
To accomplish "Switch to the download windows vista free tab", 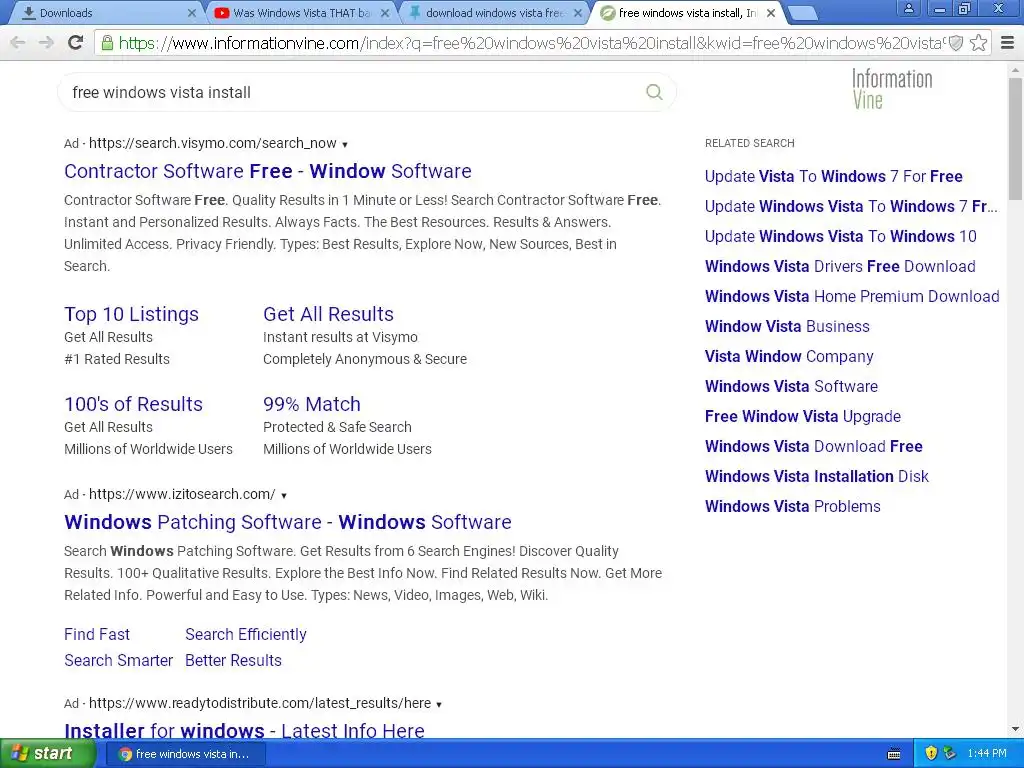I will [494, 13].
